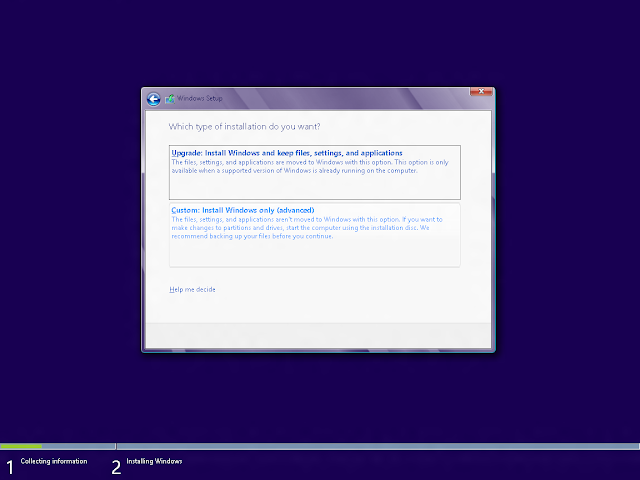Screen dimensions: 640x480
Task: Choose Upgrade: Install Windows and keep files
Action: (x=315, y=172)
